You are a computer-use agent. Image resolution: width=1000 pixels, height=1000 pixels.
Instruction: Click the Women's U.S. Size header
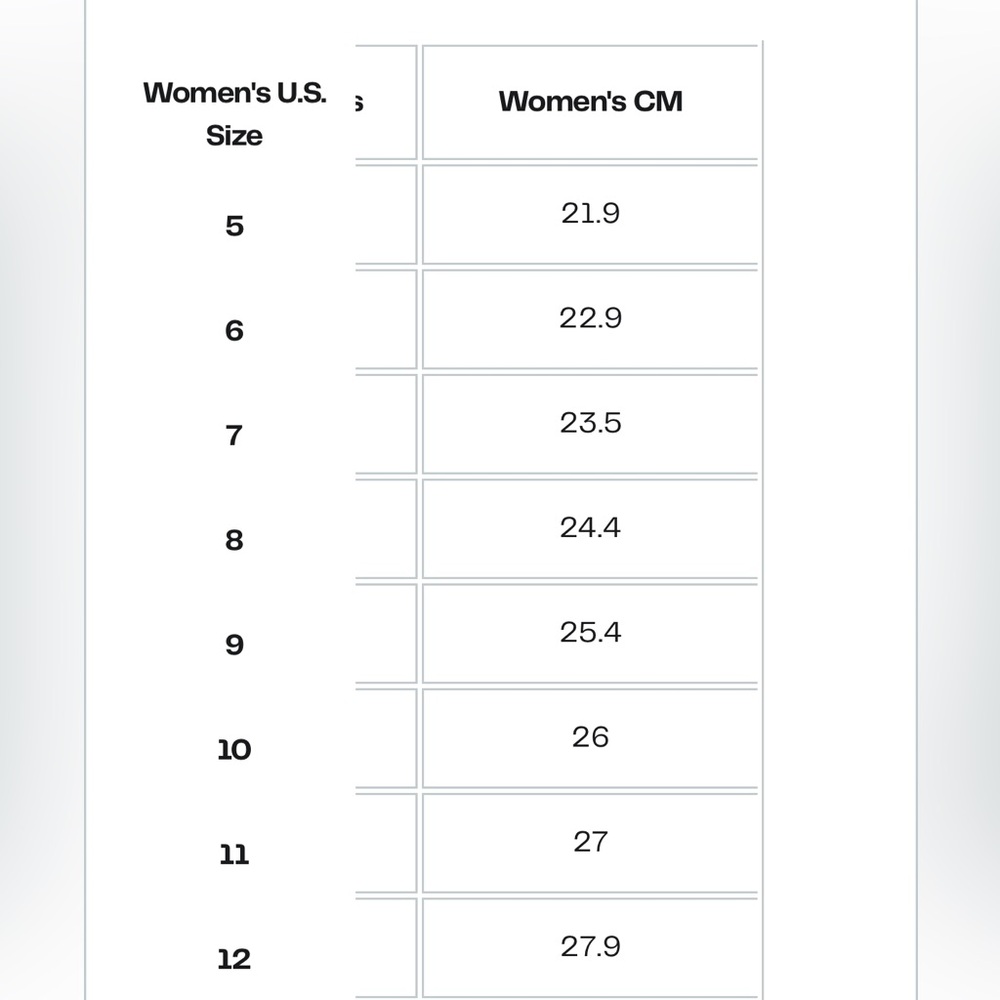[234, 114]
